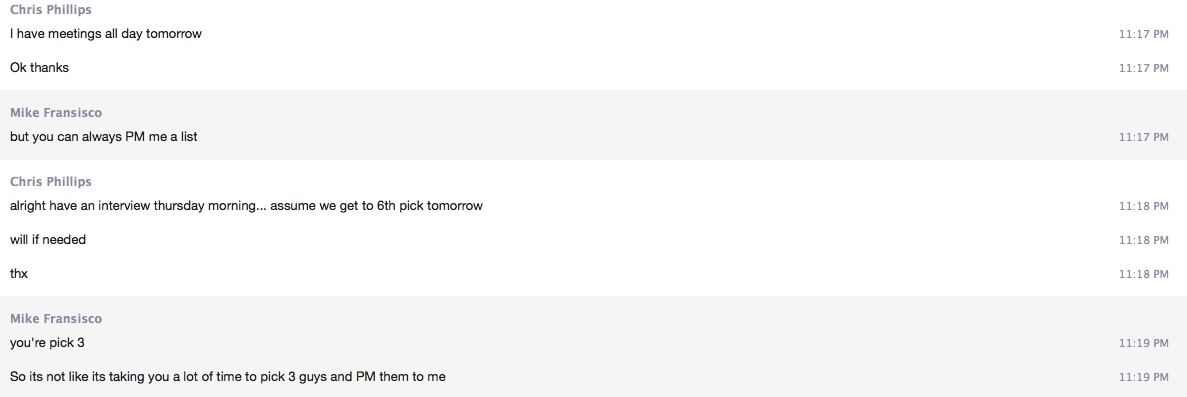
Task: Click timestamp next to 'I have meetings' message
Action: coord(1144,34)
